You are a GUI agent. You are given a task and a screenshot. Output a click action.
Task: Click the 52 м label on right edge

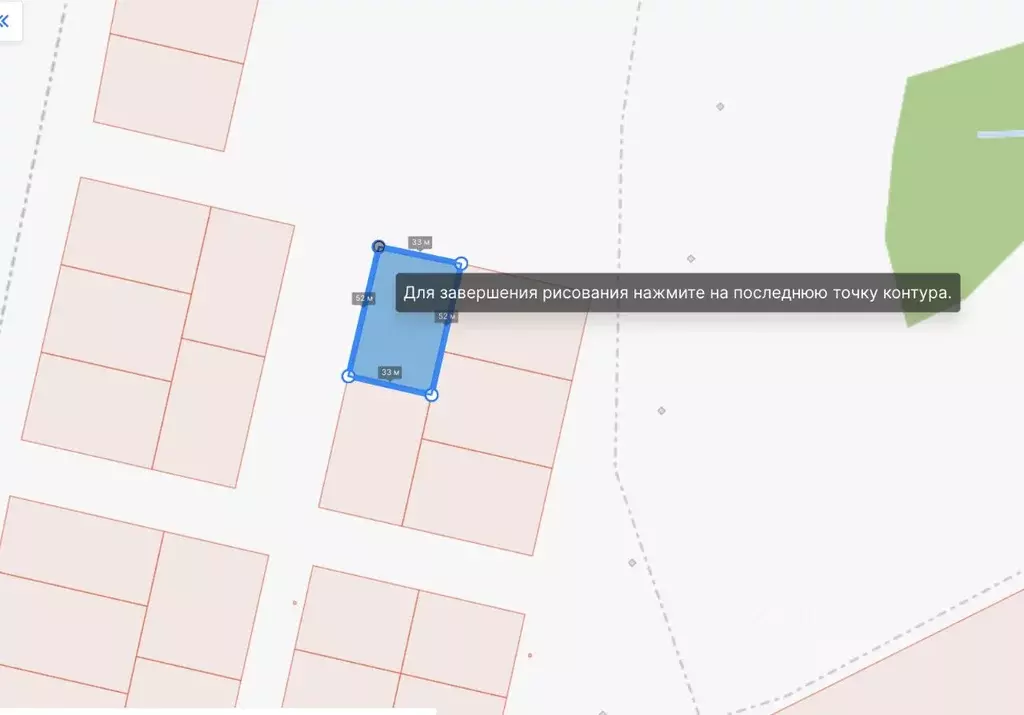click(x=446, y=317)
